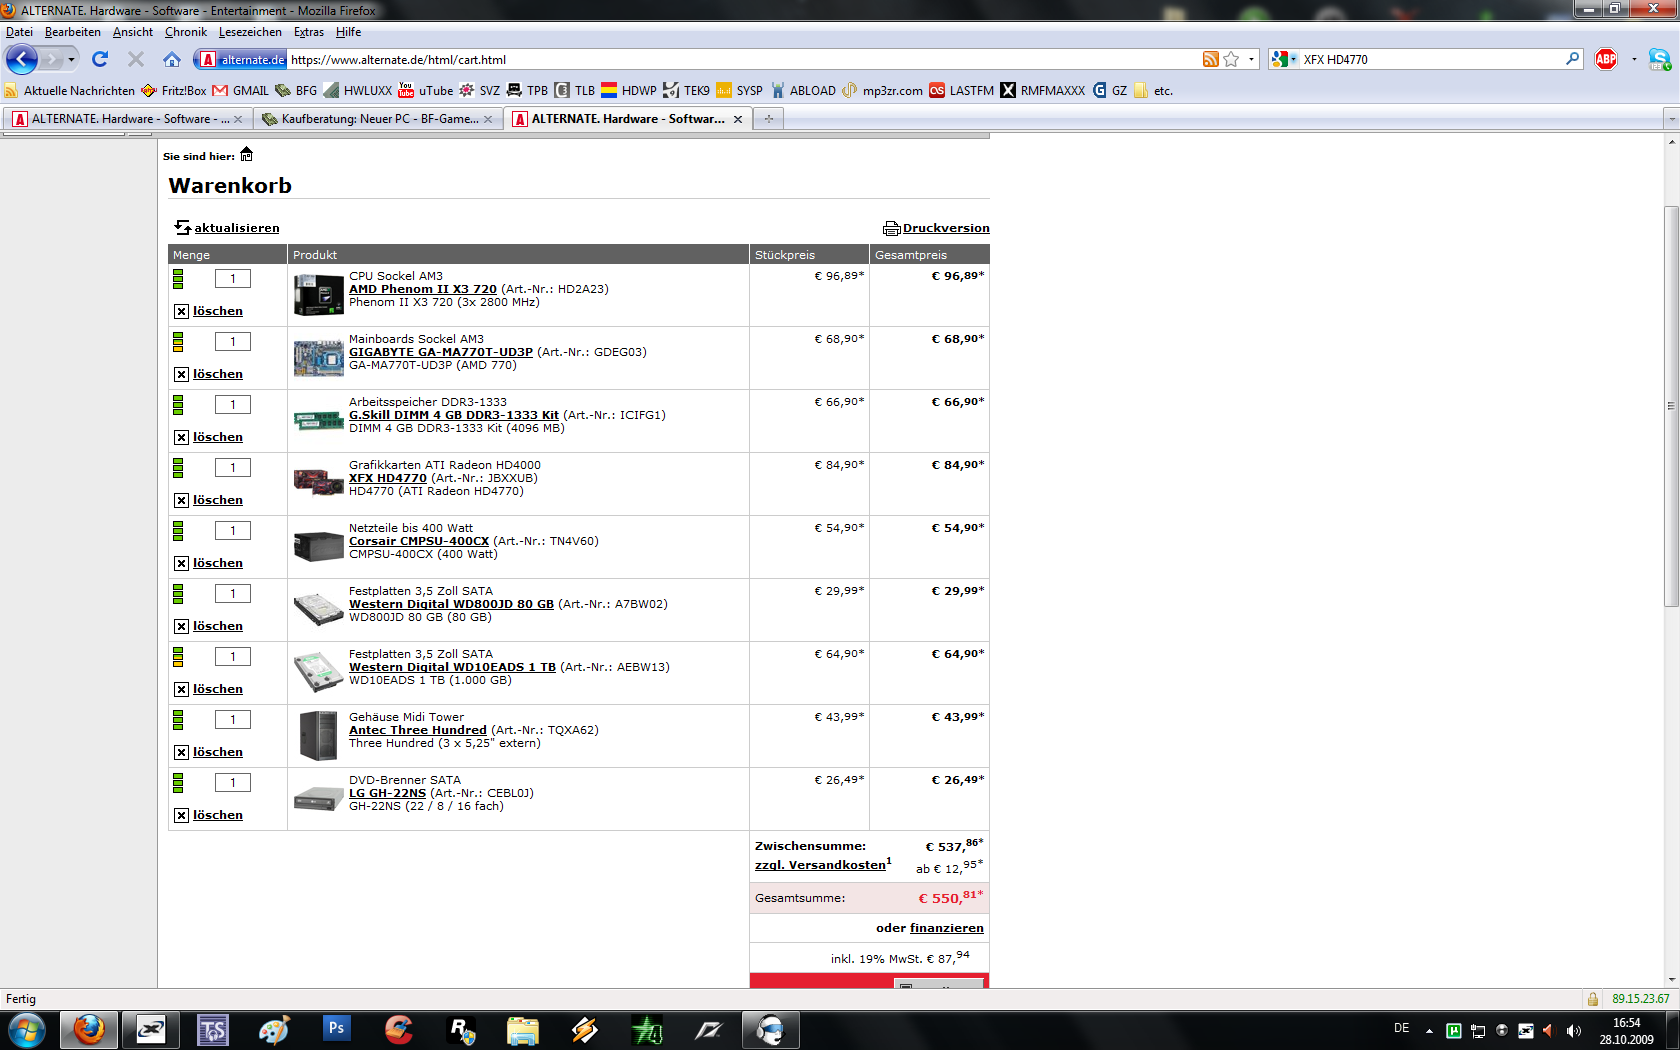Open the ABLOAD bookmark

point(803,90)
